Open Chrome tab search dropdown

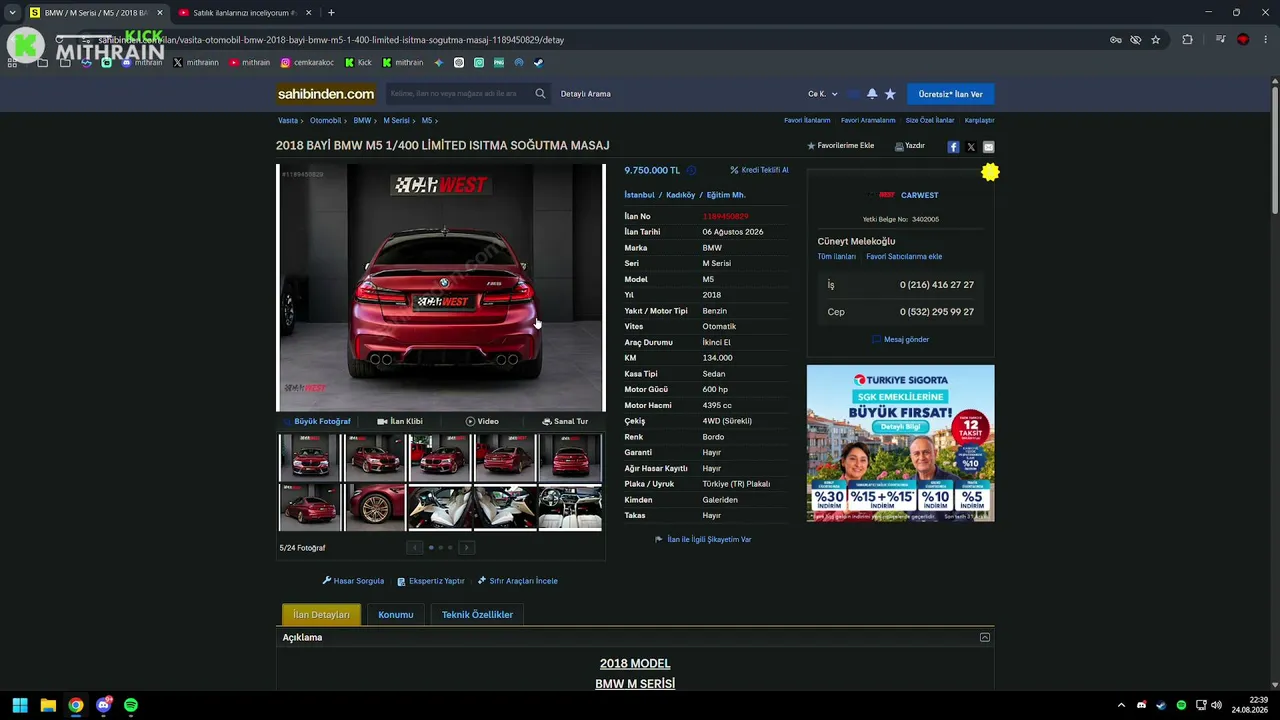pyautogui.click(x=12, y=13)
